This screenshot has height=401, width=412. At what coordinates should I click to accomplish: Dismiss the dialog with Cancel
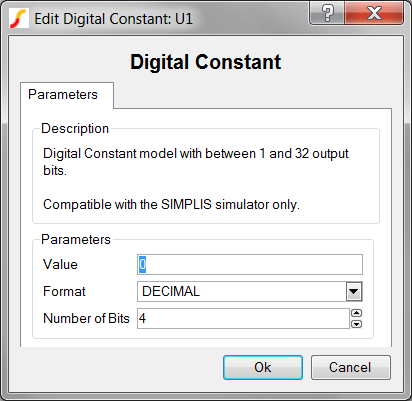(x=350, y=367)
